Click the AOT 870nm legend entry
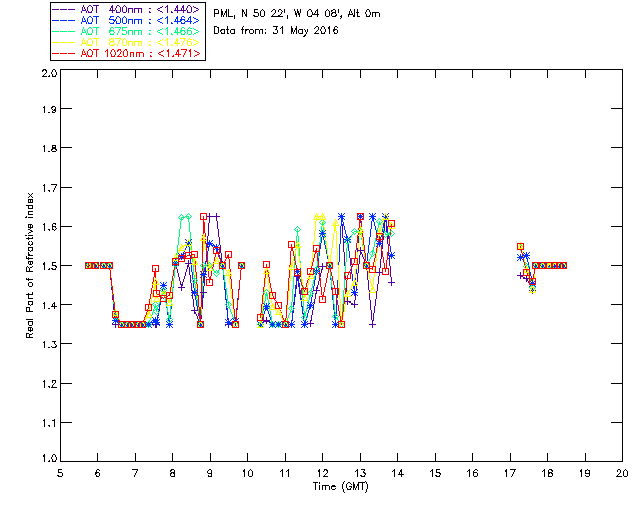Screen dimensions: 640x512 pyautogui.click(x=126, y=42)
